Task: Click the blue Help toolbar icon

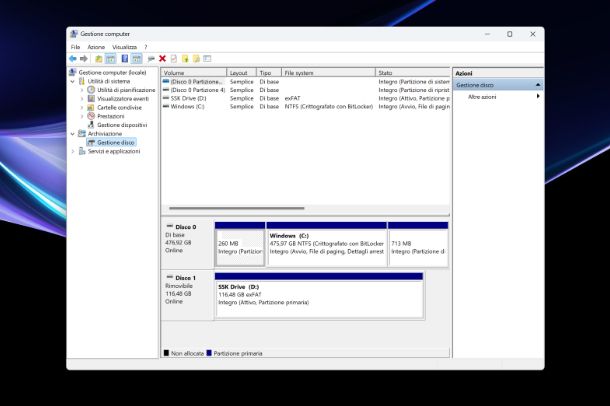Action: pos(124,59)
